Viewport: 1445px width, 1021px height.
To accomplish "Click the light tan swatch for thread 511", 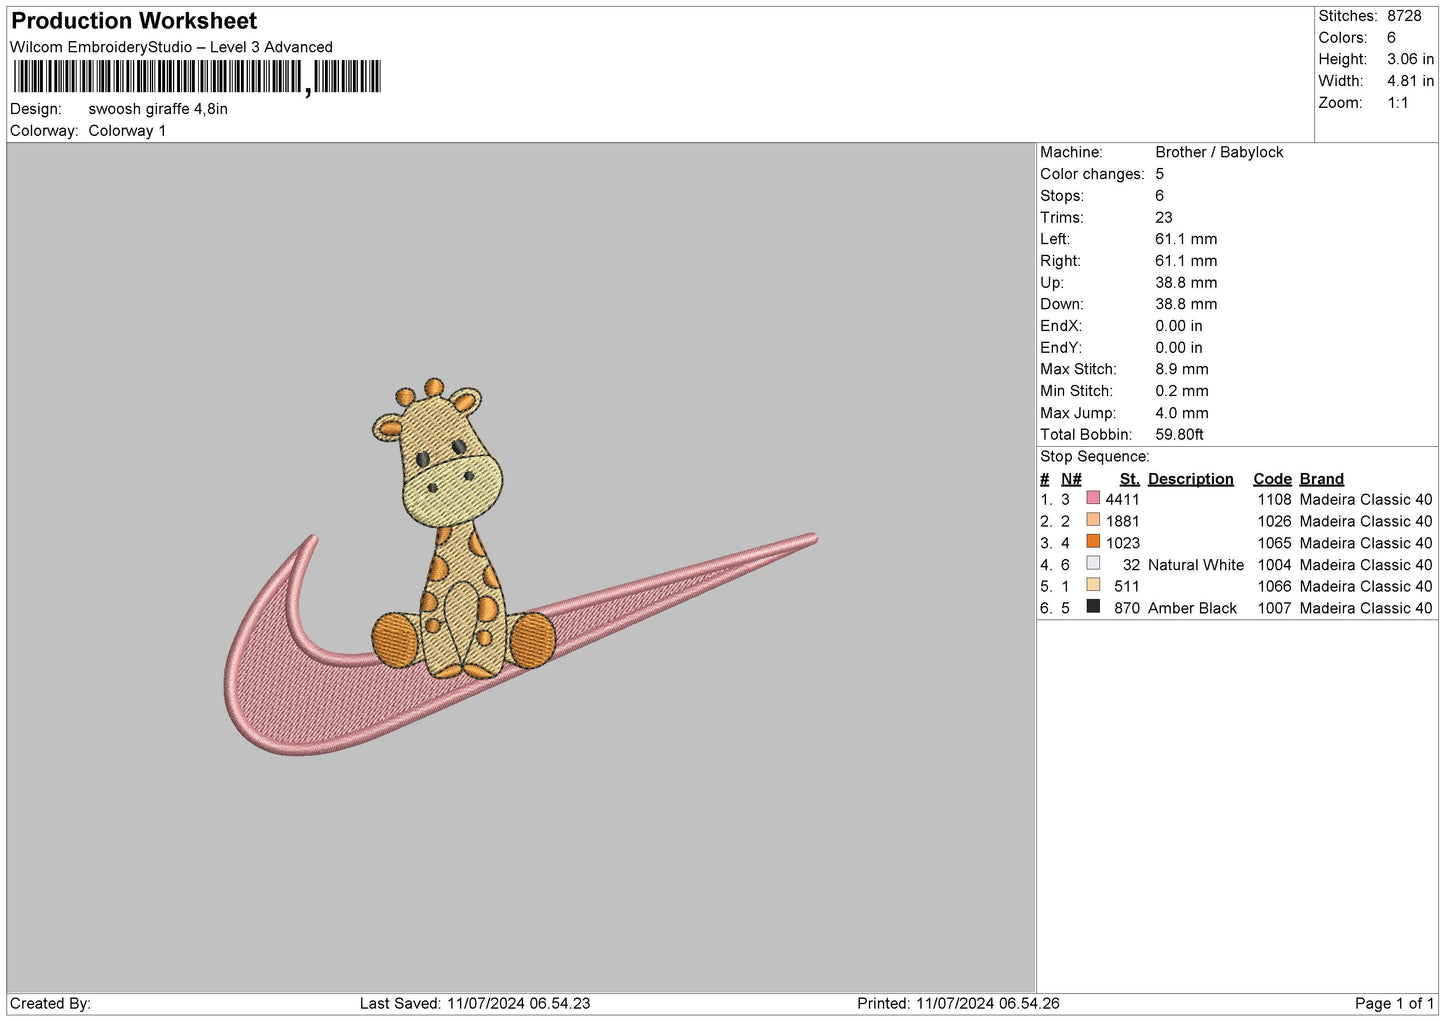I will (x=1093, y=585).
